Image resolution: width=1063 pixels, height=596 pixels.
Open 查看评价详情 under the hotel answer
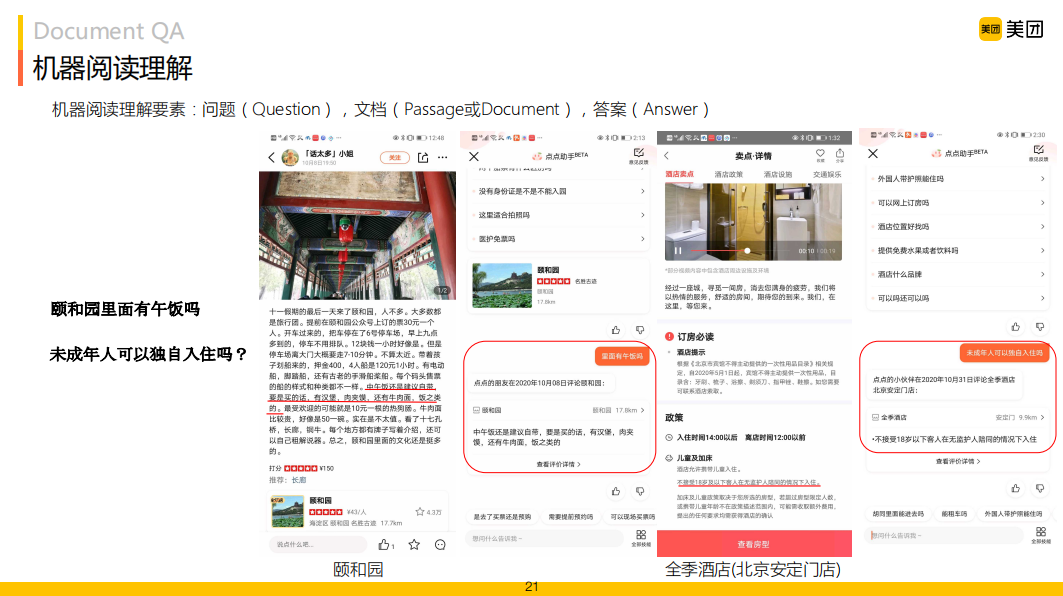tap(958, 461)
